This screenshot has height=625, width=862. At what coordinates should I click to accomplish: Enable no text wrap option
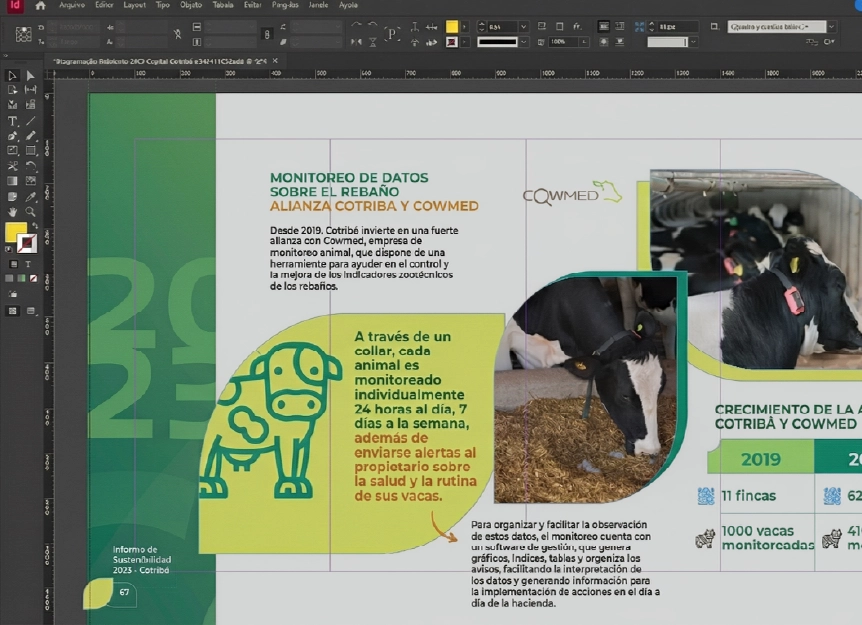pos(604,26)
